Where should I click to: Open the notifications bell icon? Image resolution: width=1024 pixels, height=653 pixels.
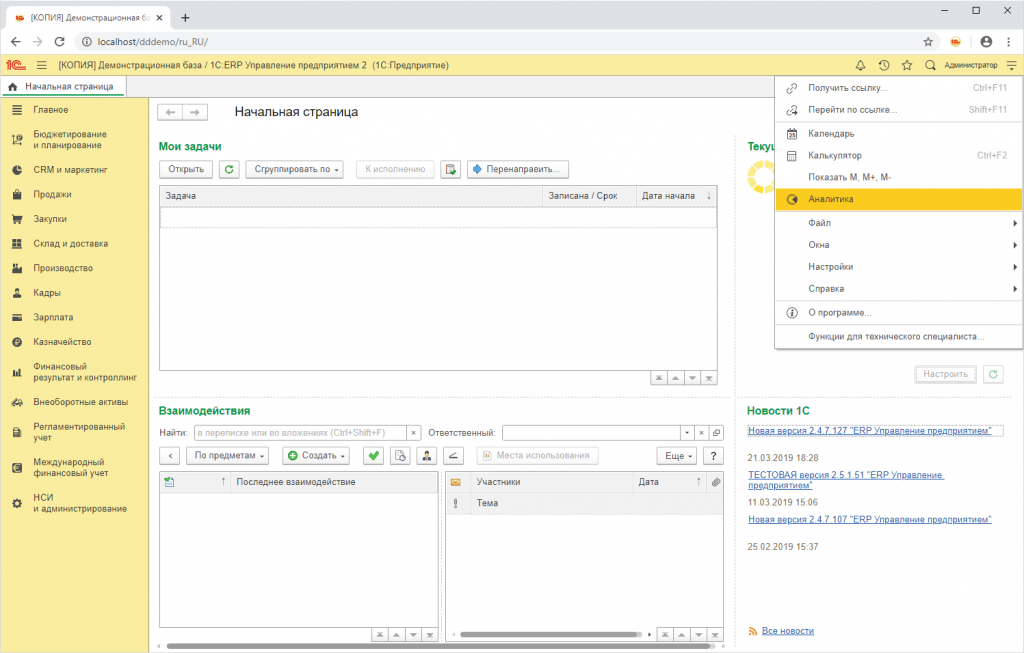(860, 65)
